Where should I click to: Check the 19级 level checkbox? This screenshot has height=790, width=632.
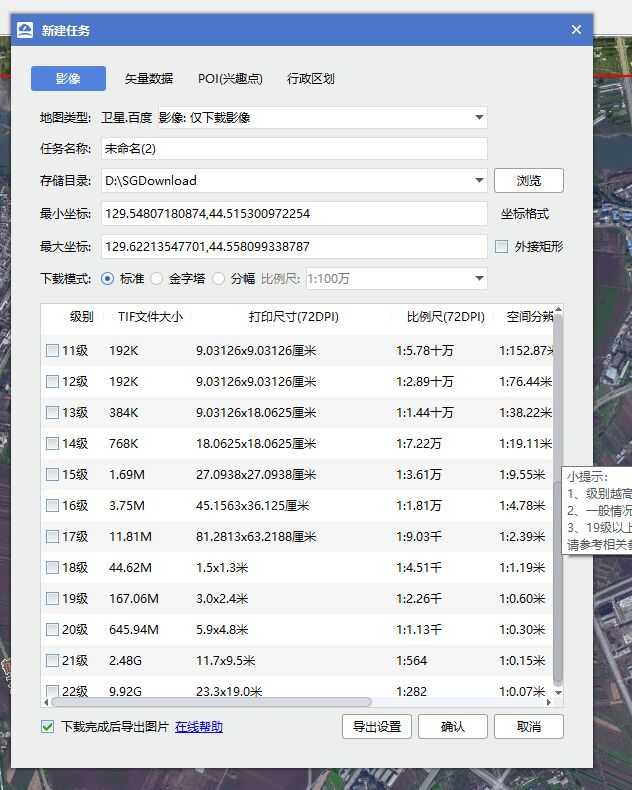pos(52,599)
